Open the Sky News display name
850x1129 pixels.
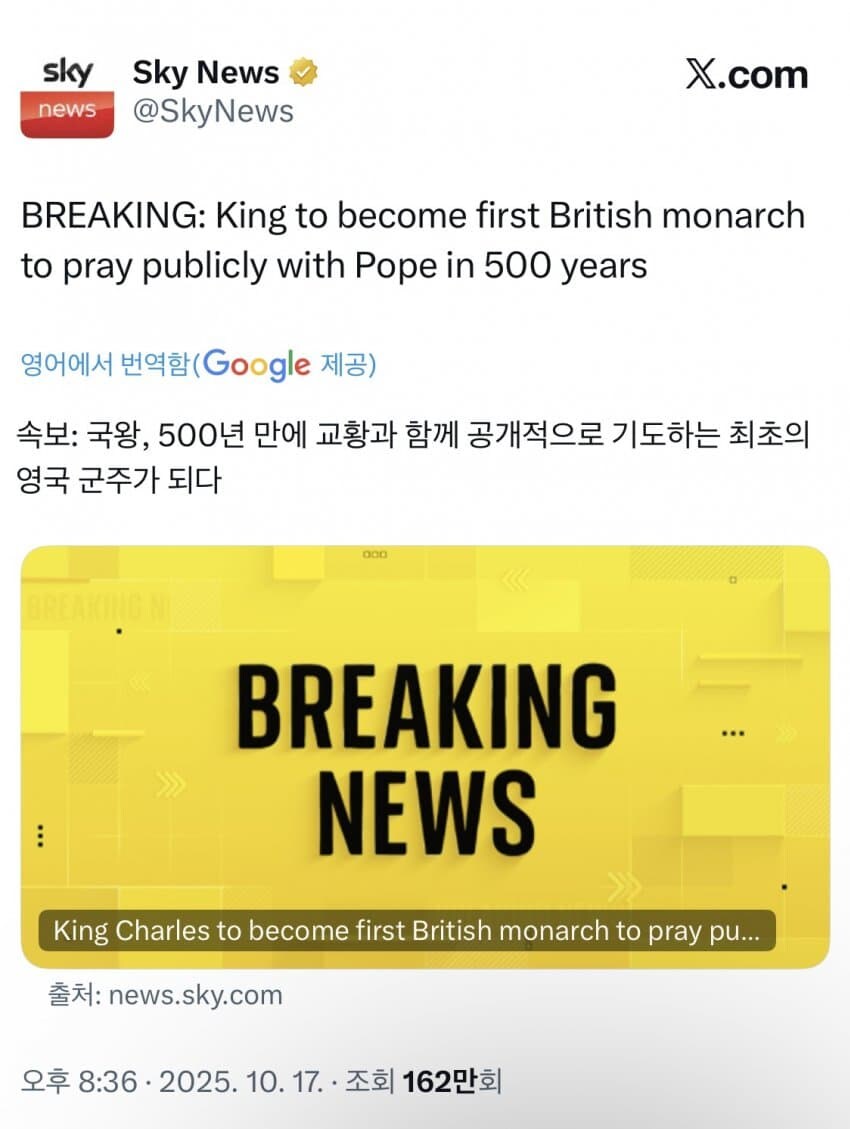[x=206, y=73]
